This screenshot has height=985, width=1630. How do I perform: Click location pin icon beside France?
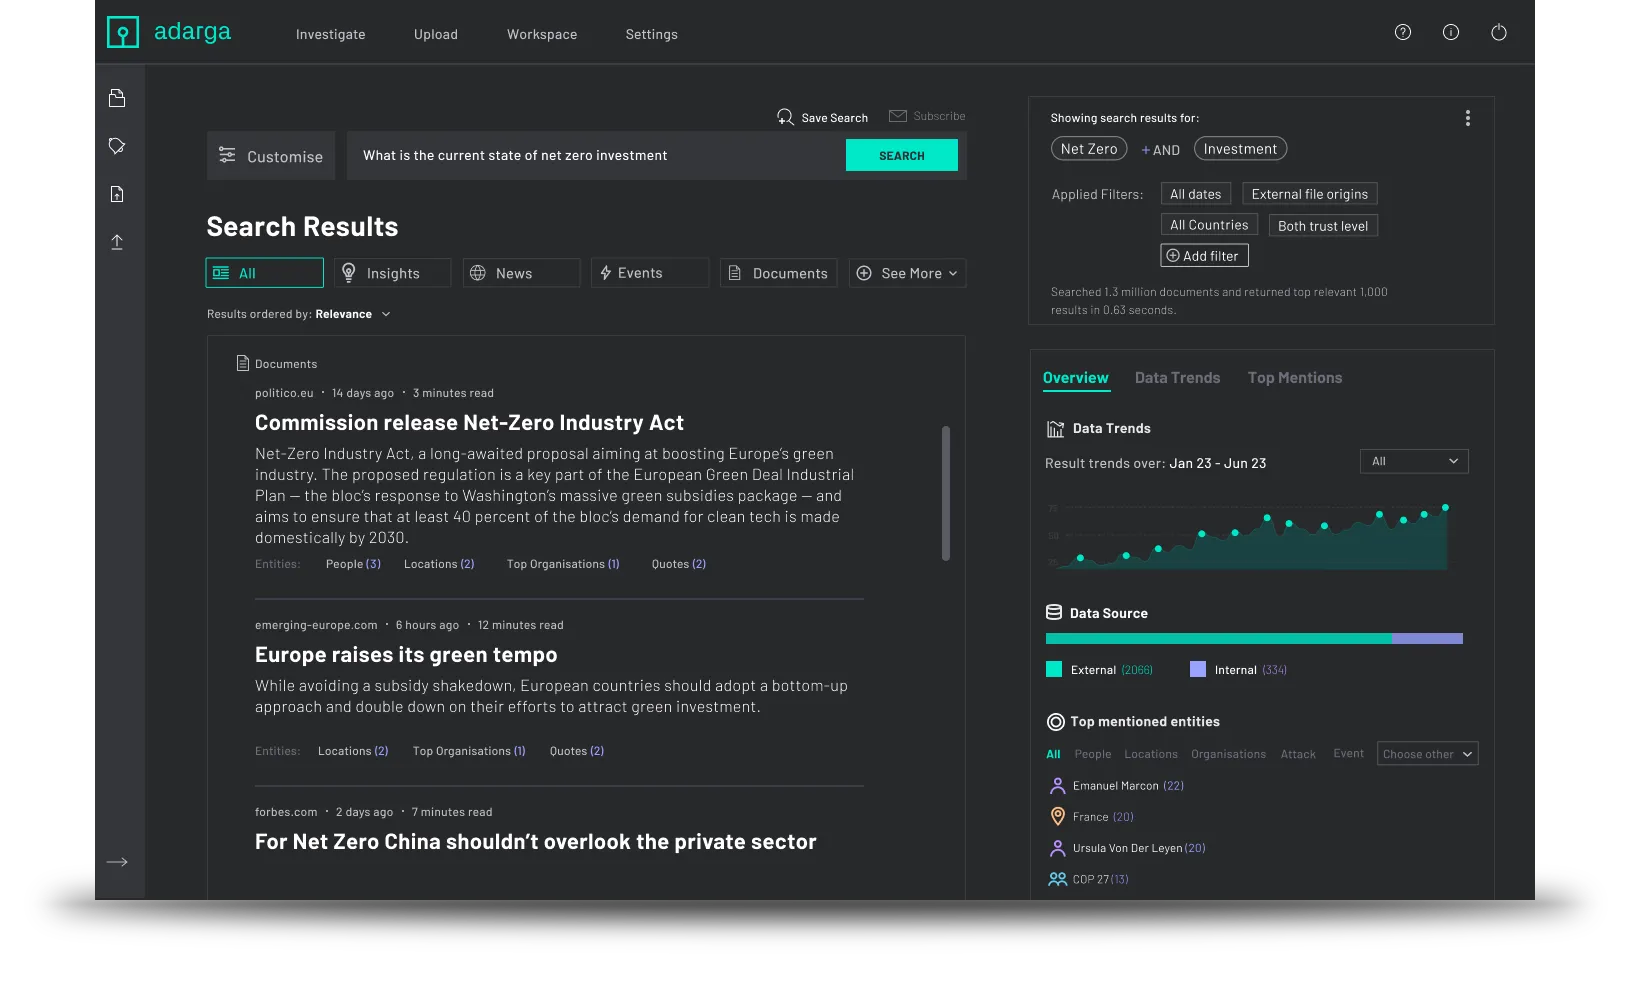pyautogui.click(x=1057, y=817)
